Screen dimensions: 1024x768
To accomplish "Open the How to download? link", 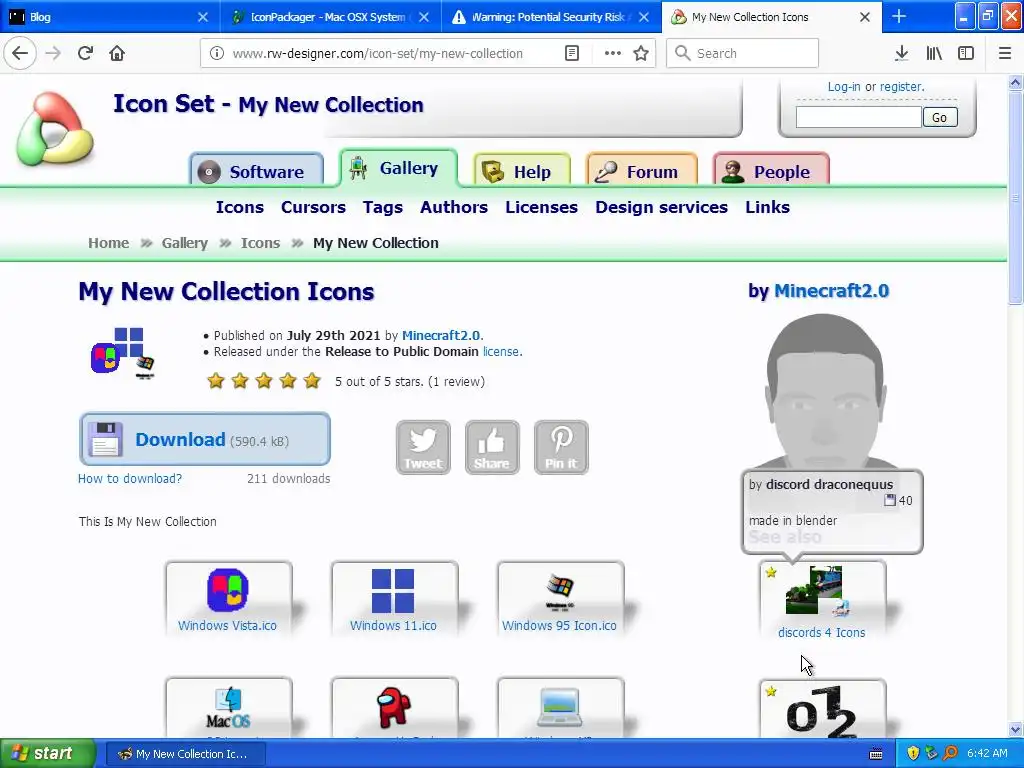I will coord(130,479).
